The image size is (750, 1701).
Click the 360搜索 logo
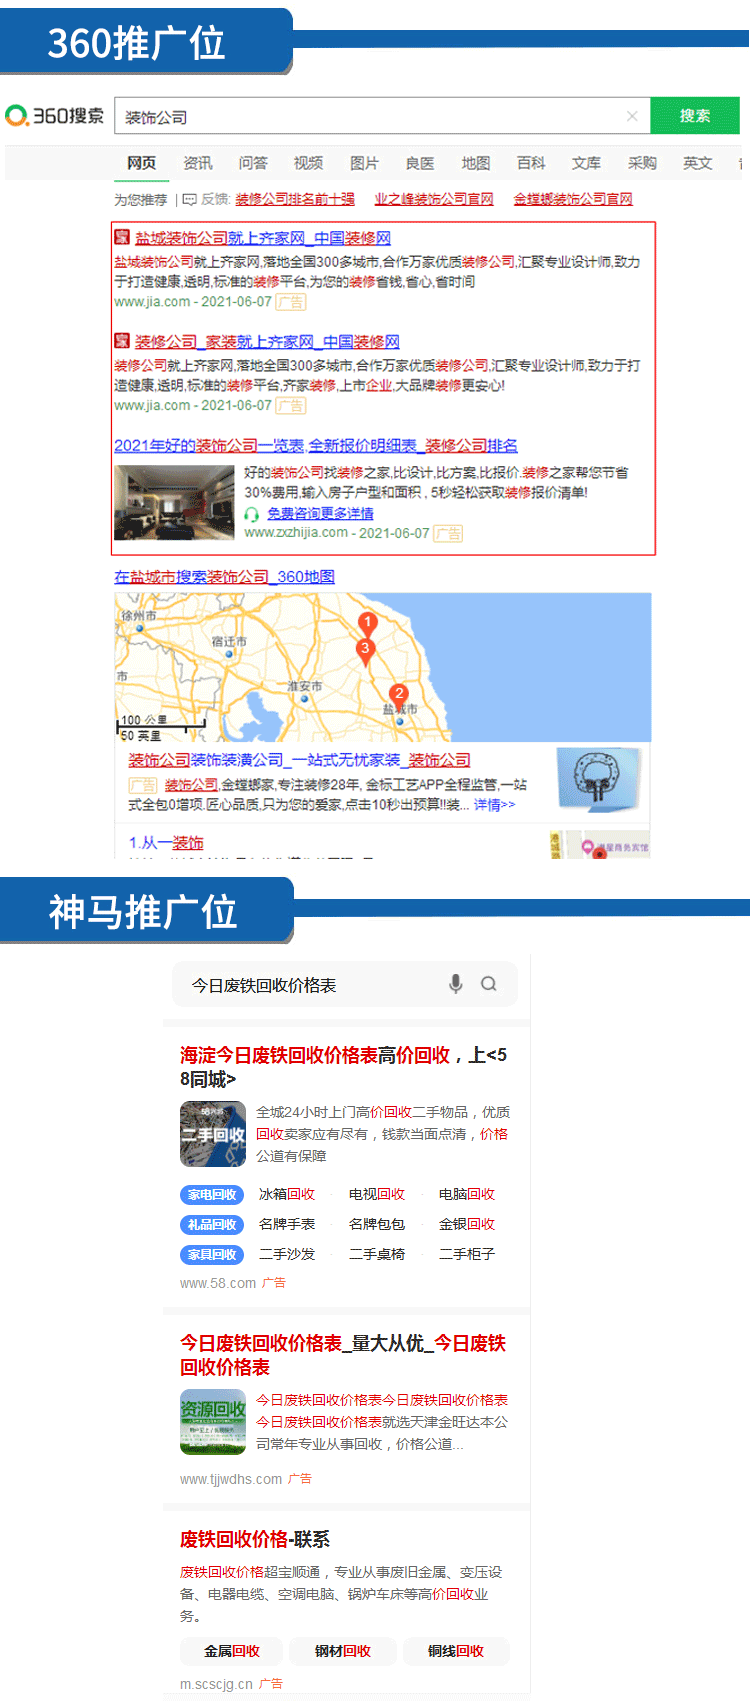tap(55, 116)
